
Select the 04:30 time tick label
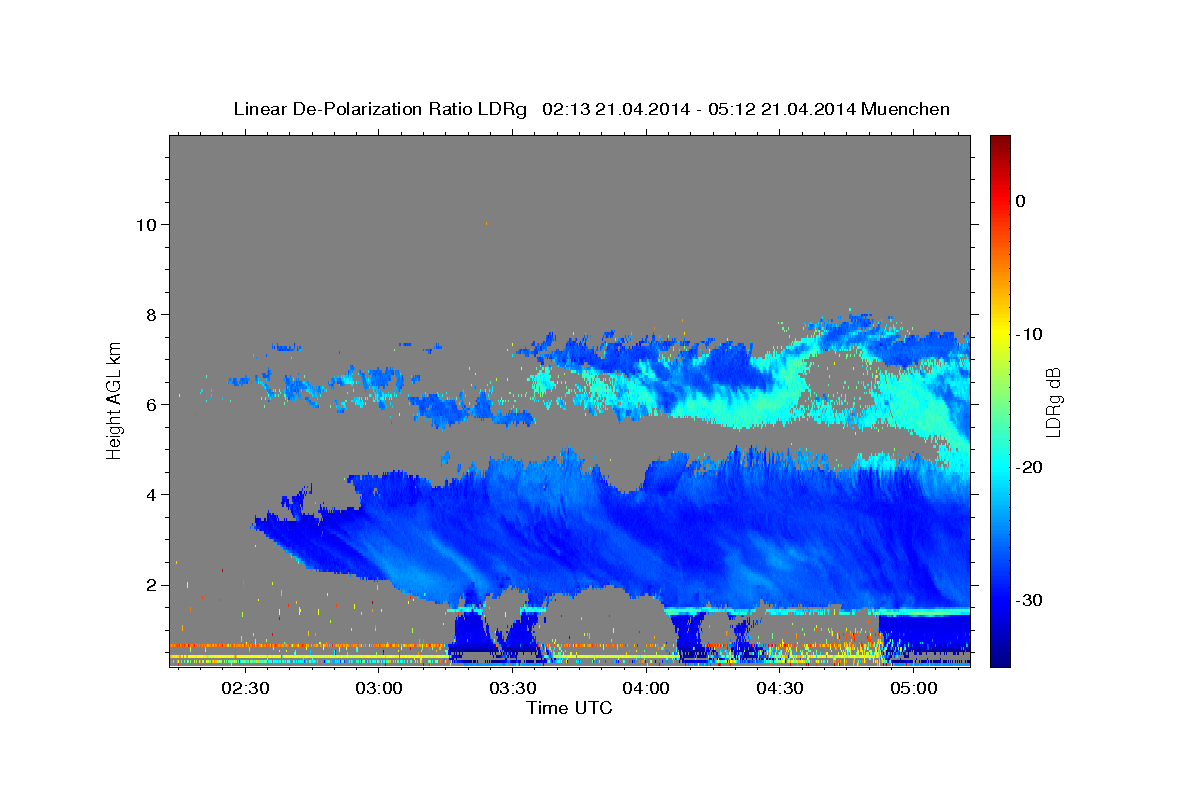coord(780,689)
